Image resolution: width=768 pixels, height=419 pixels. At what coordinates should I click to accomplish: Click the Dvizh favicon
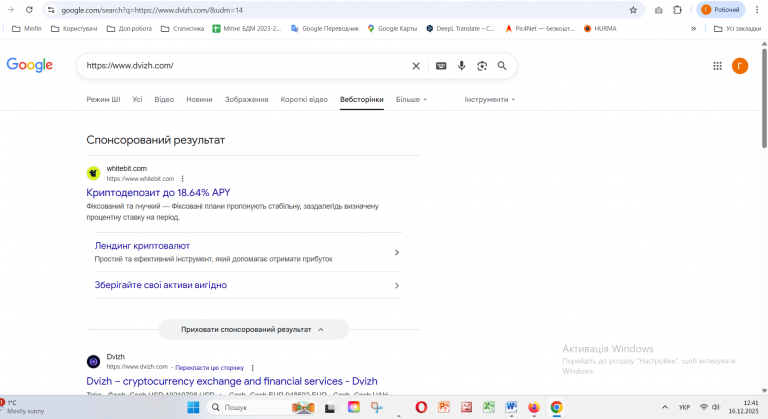pos(93,362)
